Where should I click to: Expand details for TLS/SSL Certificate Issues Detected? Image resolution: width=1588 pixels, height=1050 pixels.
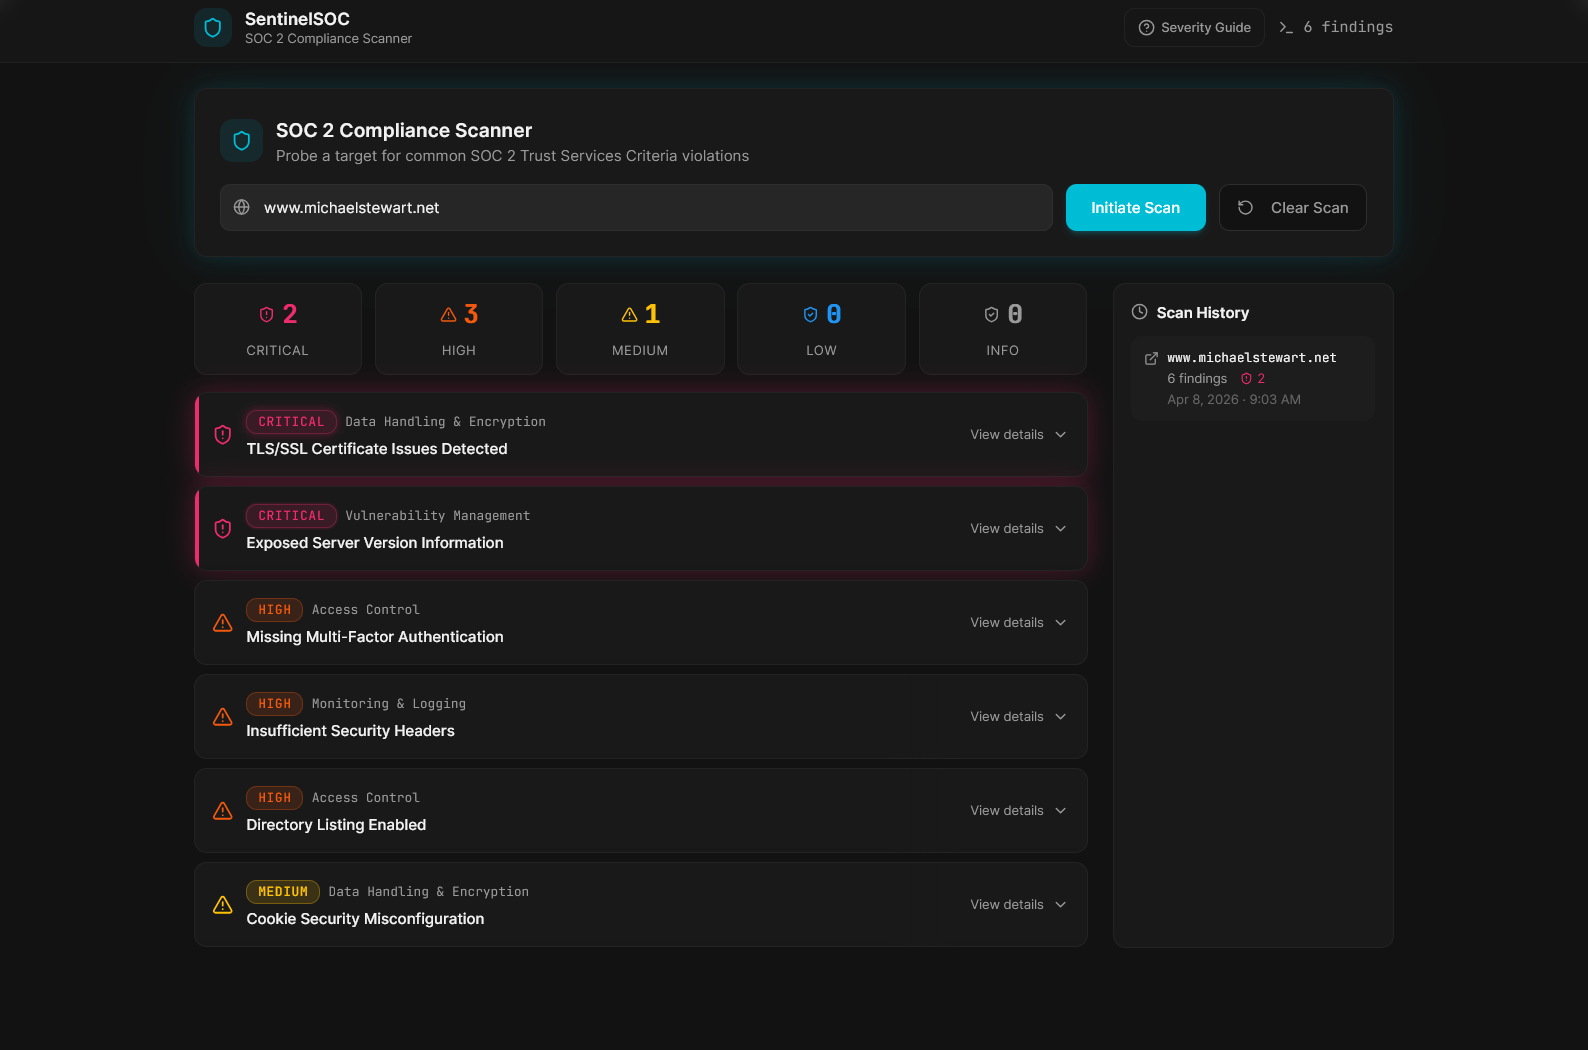click(1018, 435)
